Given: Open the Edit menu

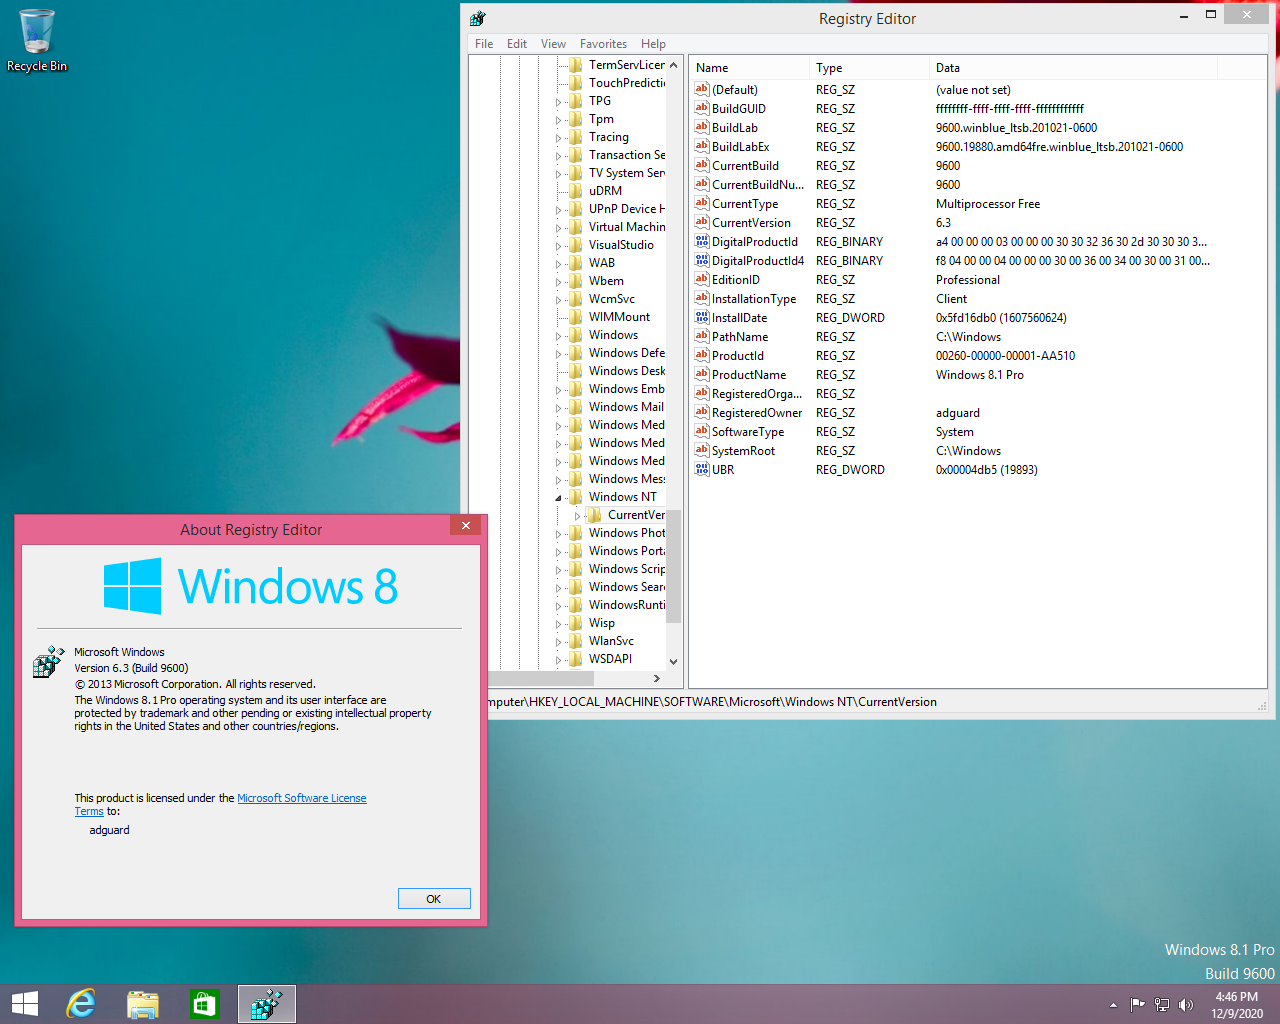Looking at the screenshot, I should [517, 44].
